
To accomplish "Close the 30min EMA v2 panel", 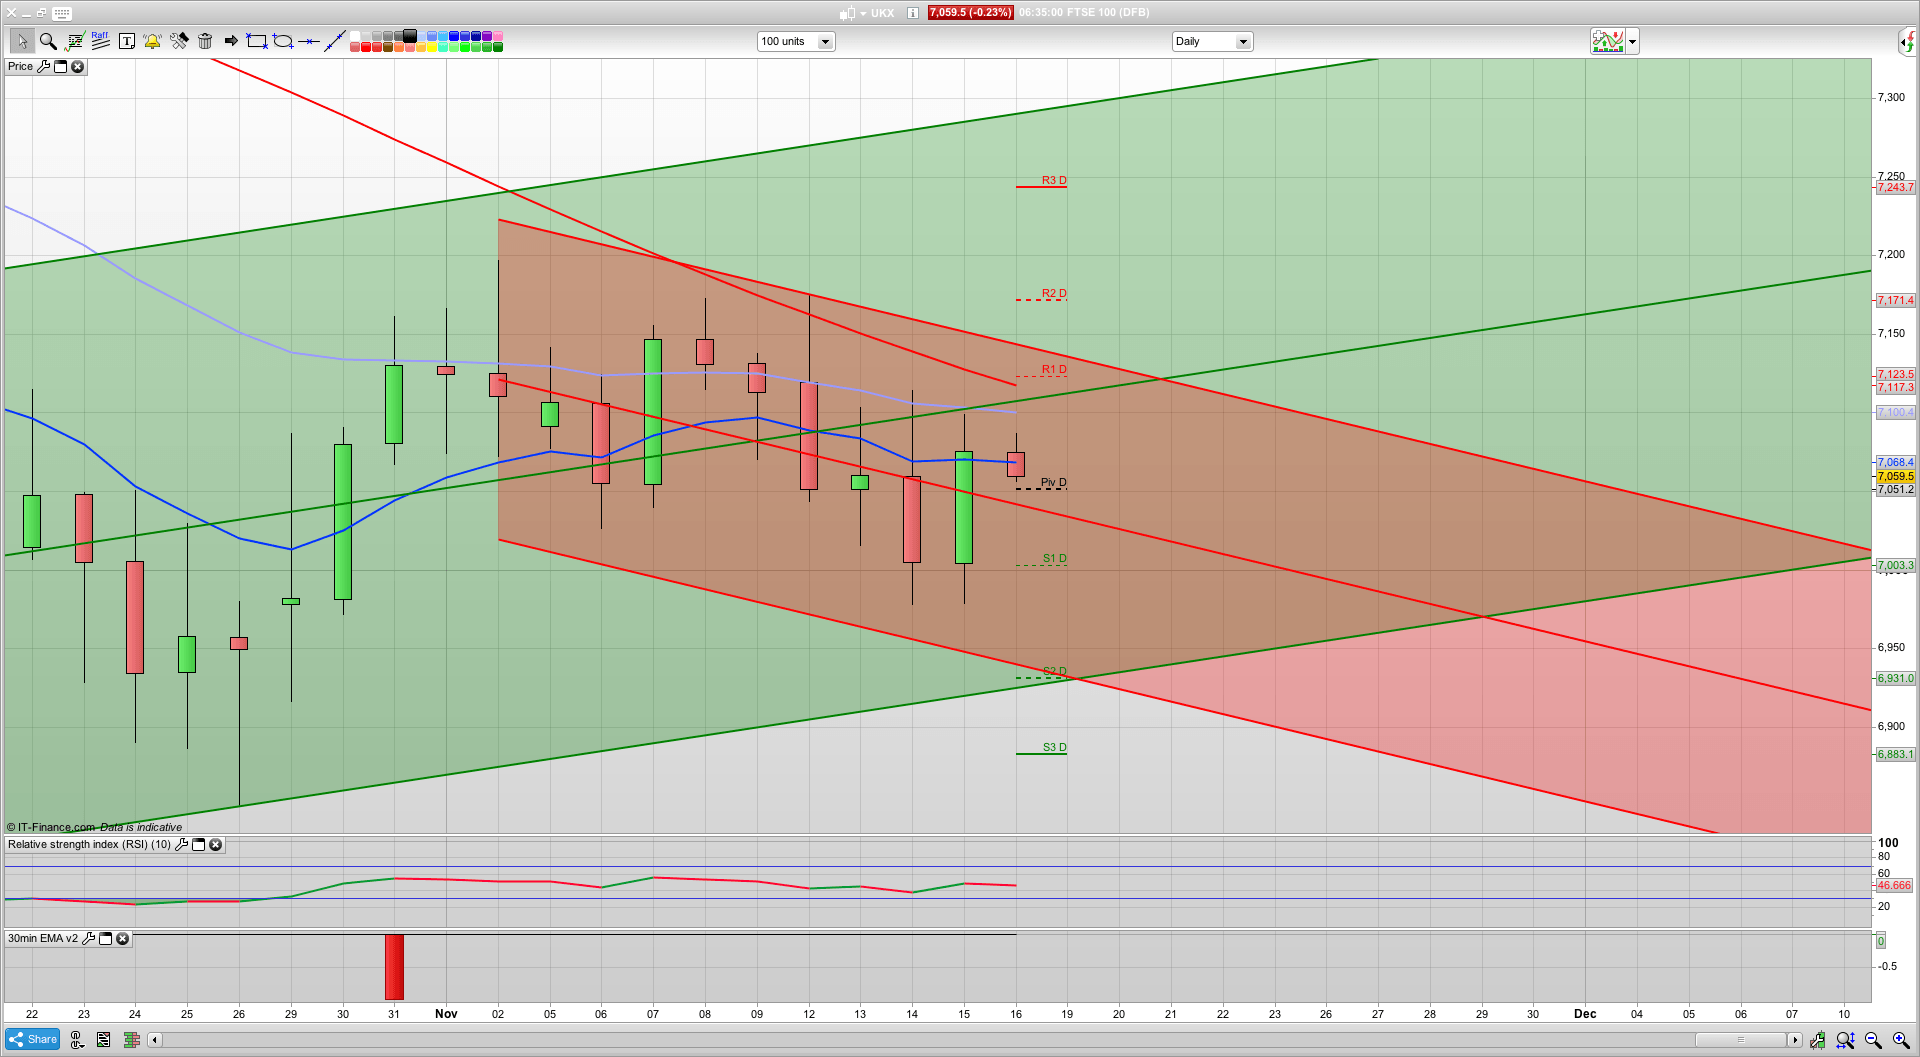I will [122, 939].
